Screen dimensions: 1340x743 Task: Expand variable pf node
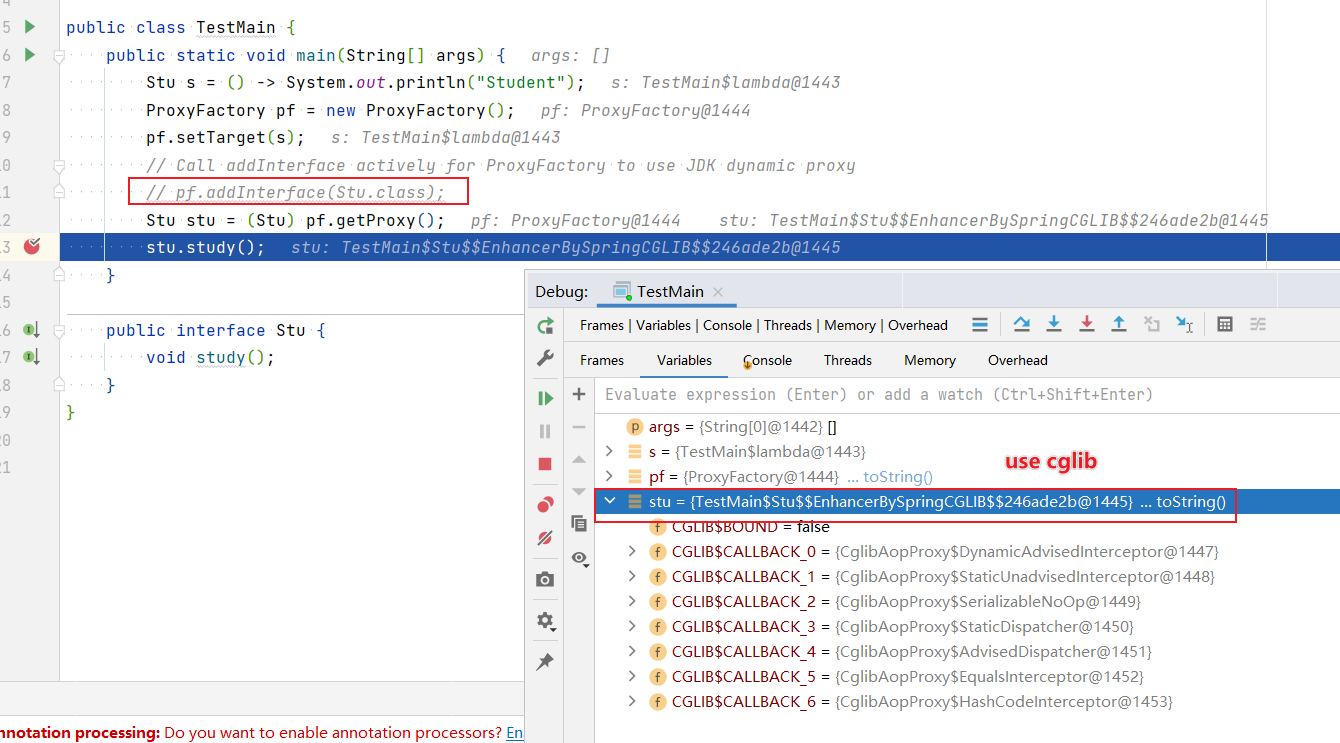pyautogui.click(x=609, y=477)
